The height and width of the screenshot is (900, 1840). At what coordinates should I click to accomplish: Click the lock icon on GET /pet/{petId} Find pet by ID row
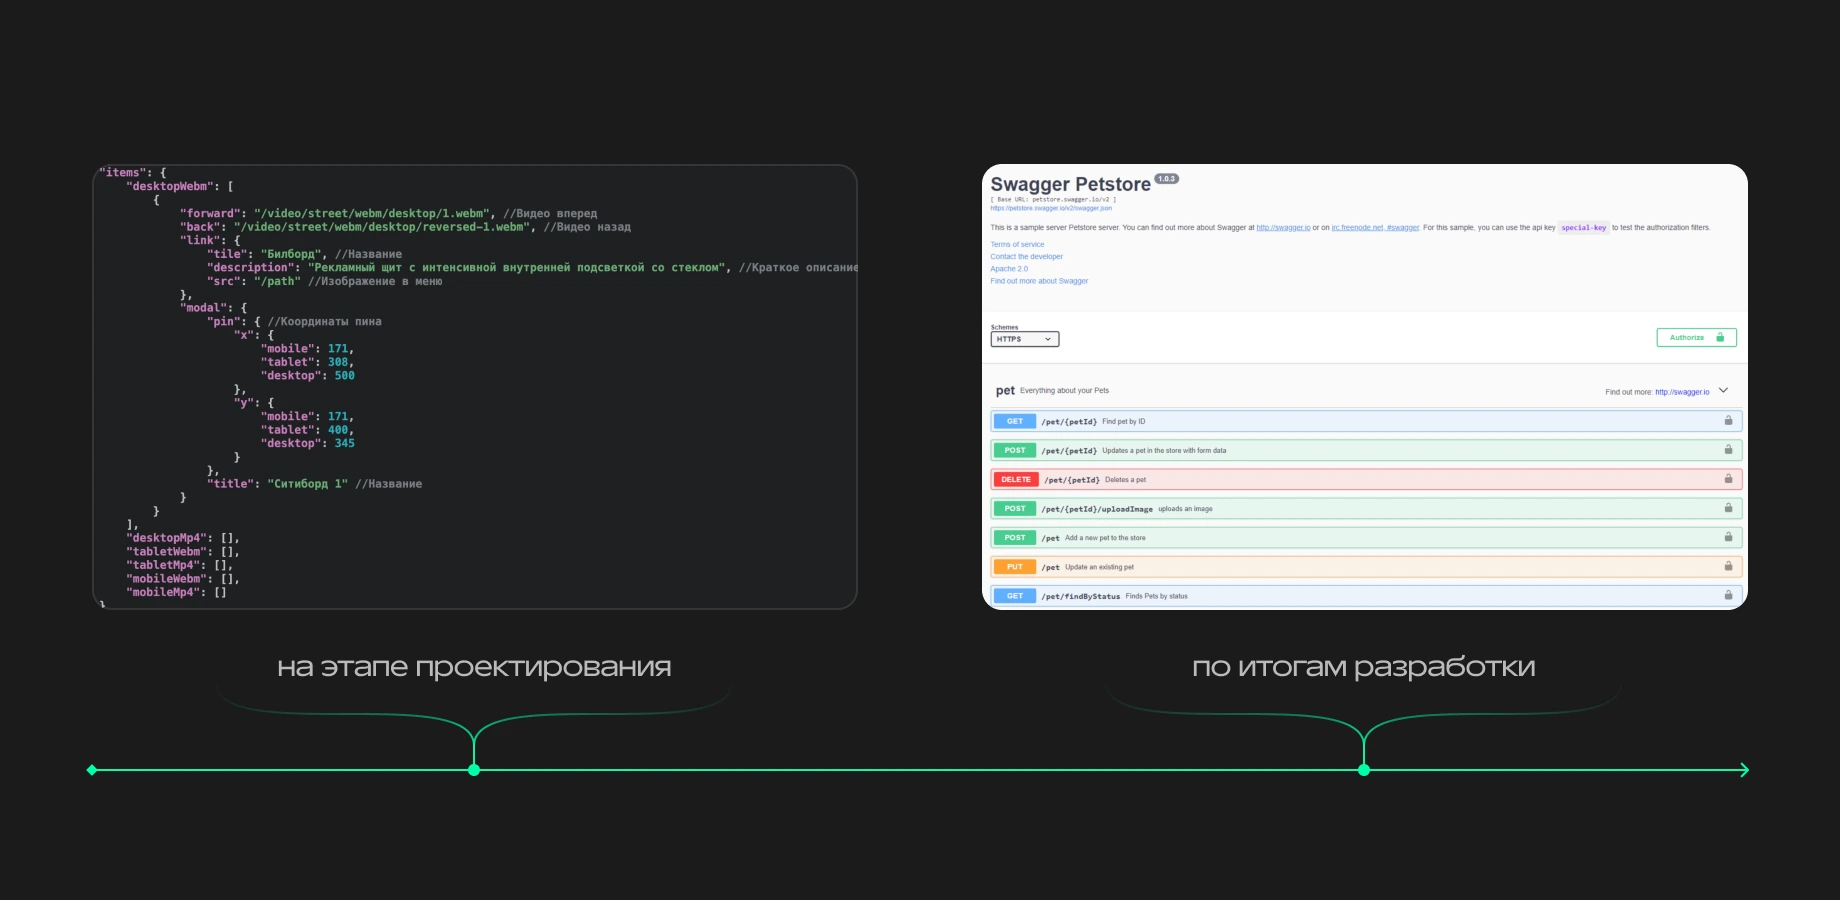(x=1728, y=421)
